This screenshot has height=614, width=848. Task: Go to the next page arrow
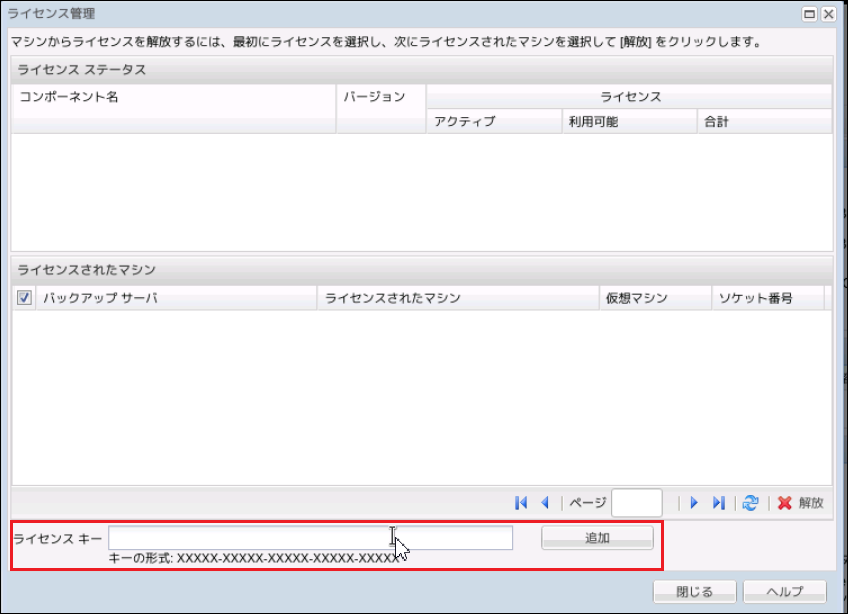click(694, 503)
